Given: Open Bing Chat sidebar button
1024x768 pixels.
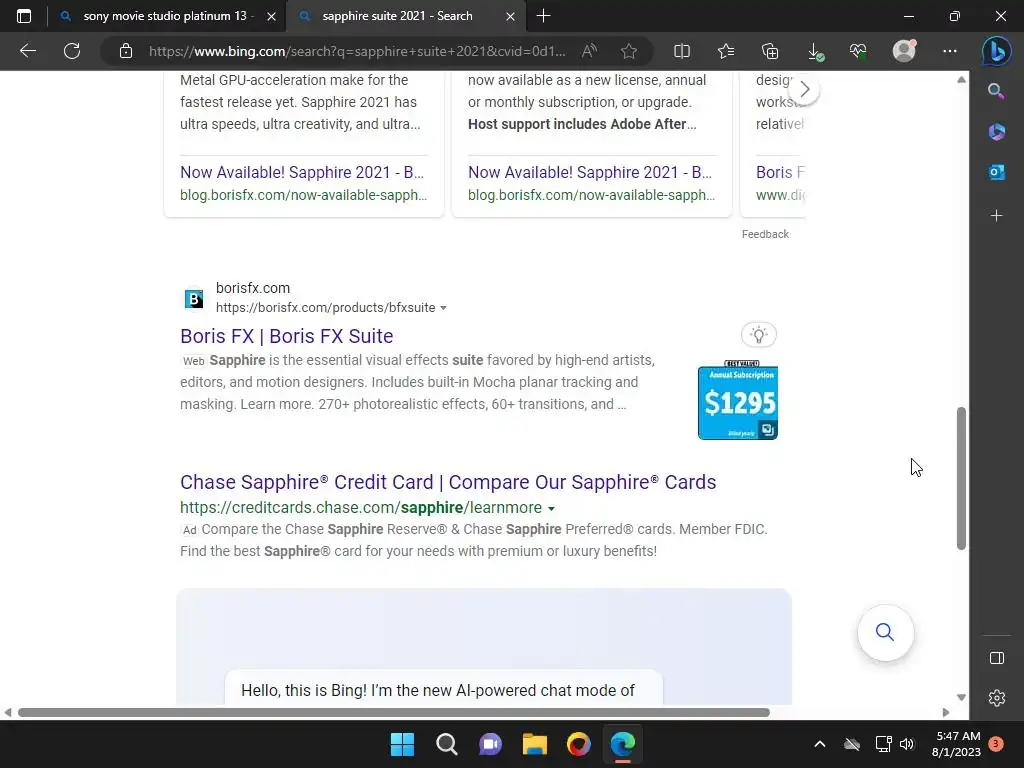Looking at the screenshot, I should (x=997, y=52).
